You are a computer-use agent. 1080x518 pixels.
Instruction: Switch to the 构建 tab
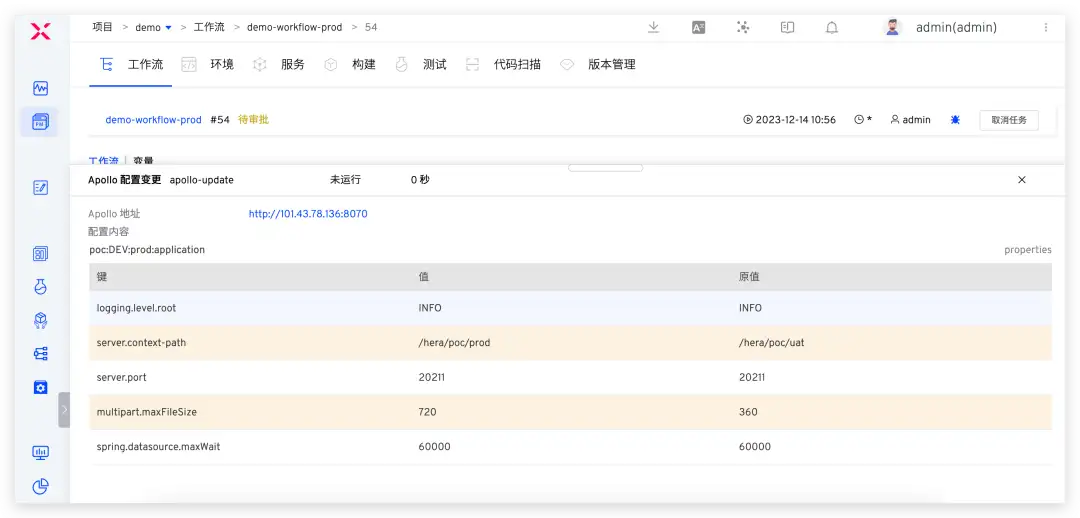350,65
